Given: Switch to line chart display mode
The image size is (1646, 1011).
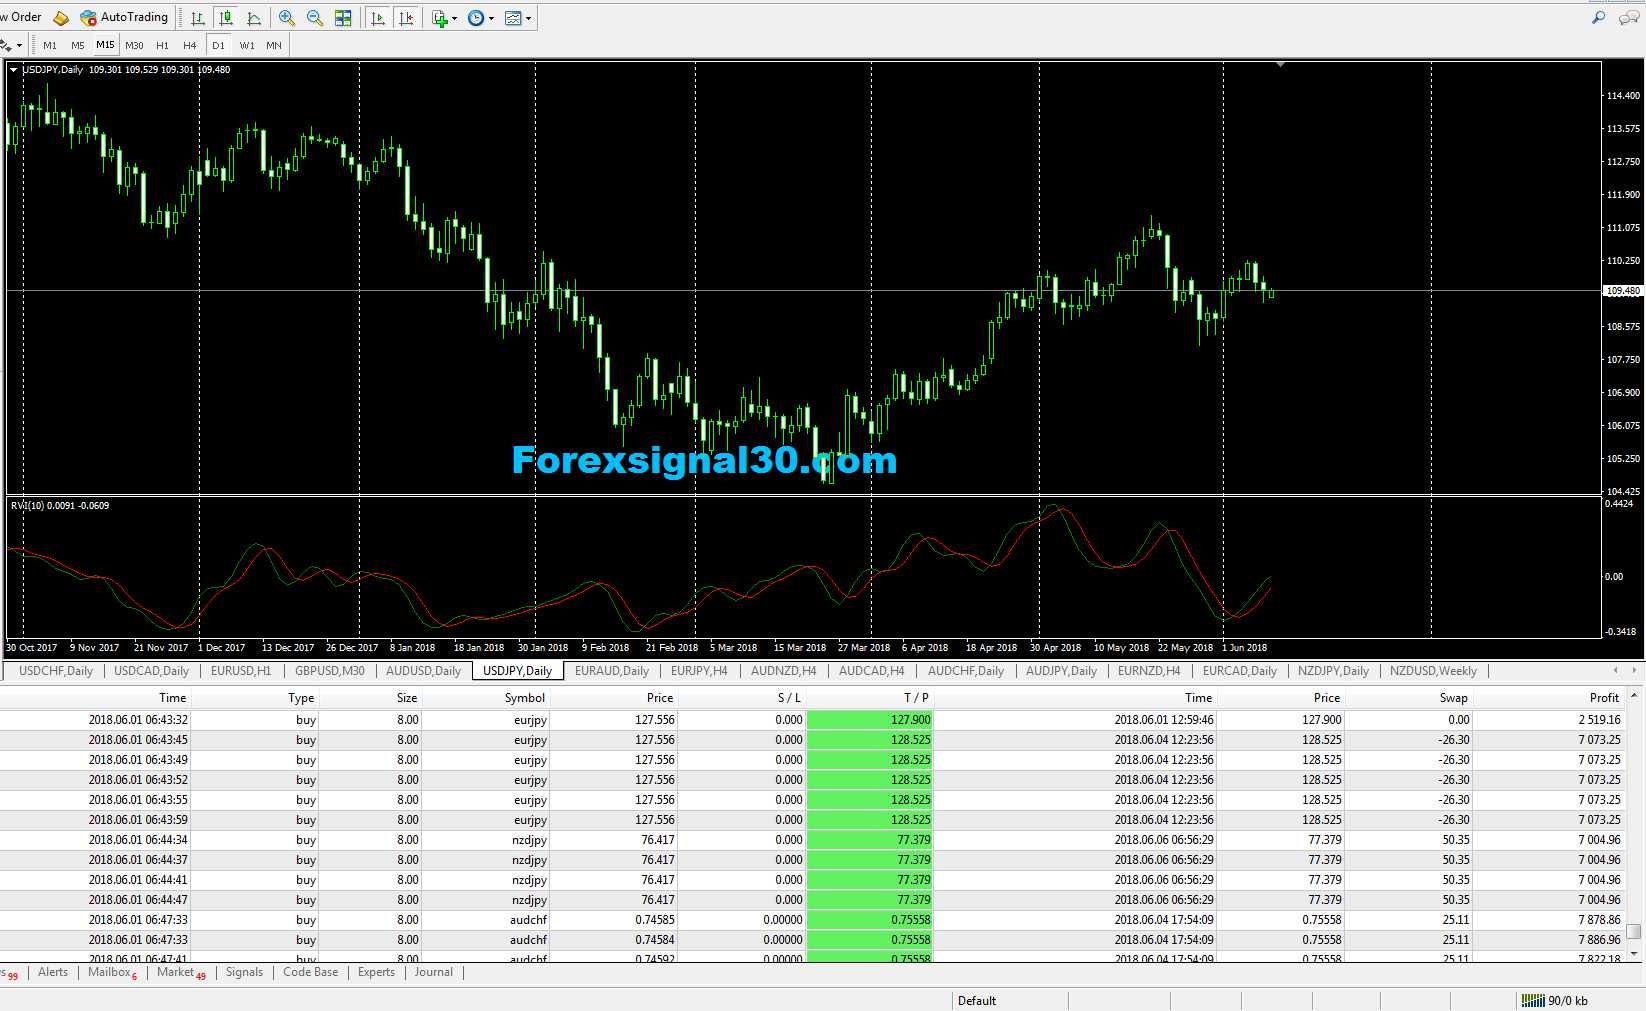Looking at the screenshot, I should click(254, 17).
